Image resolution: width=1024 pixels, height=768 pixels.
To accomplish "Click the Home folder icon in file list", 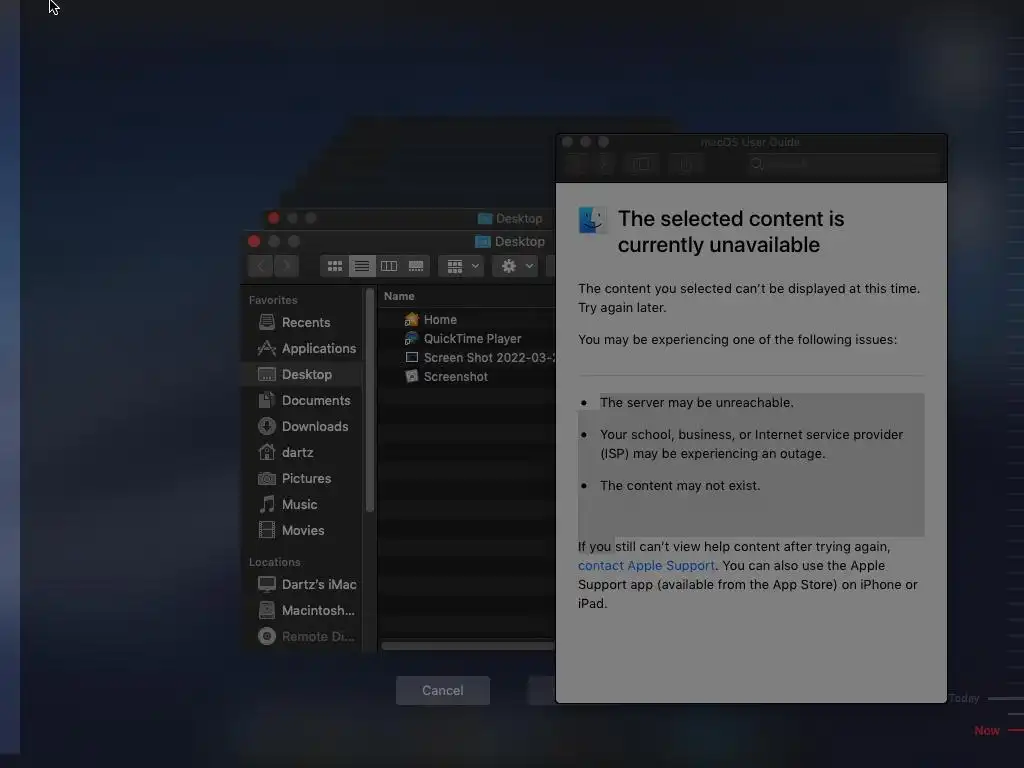I will (411, 319).
